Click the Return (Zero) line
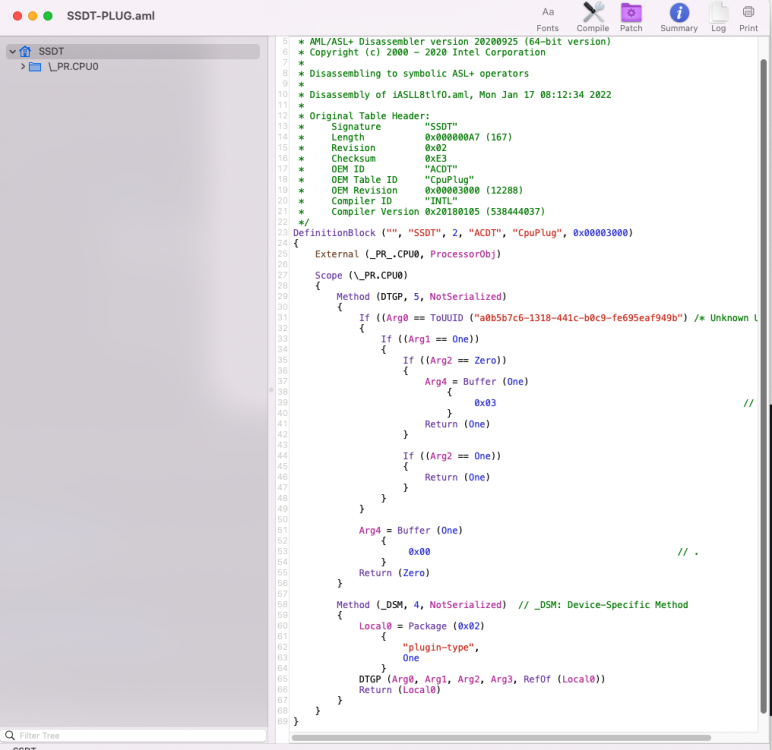 pos(394,573)
